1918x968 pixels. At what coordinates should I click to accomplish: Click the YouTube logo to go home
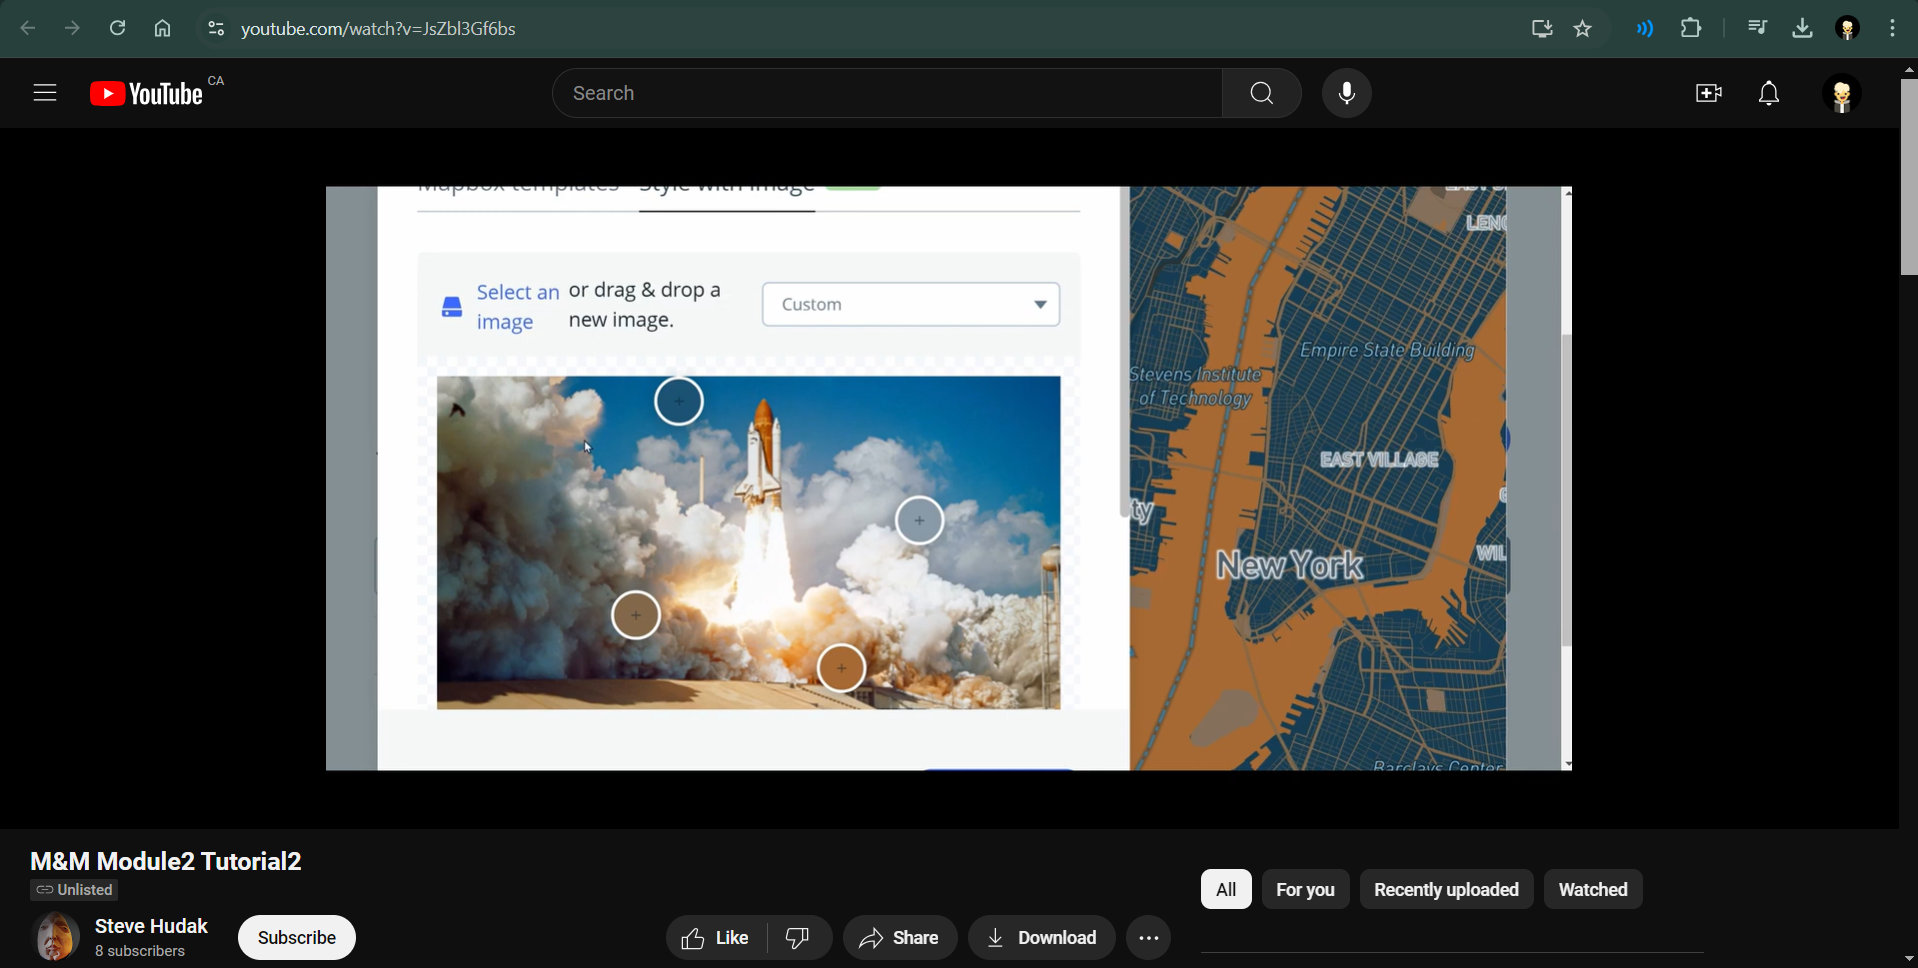[147, 94]
